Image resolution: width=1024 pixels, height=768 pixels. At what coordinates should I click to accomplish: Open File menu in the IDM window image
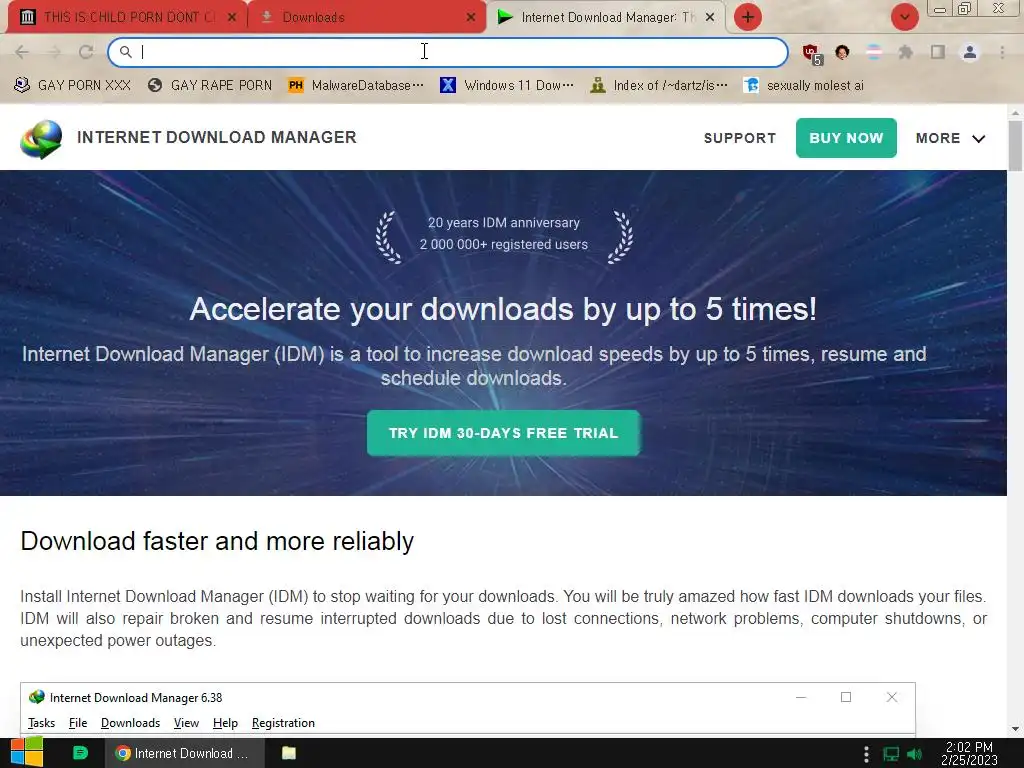click(x=78, y=723)
